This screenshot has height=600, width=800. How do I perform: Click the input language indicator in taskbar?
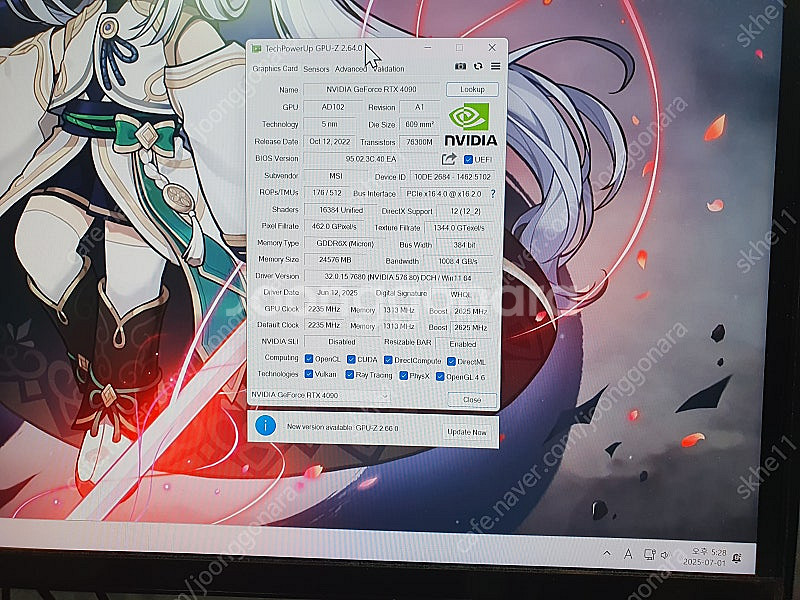pyautogui.click(x=628, y=554)
